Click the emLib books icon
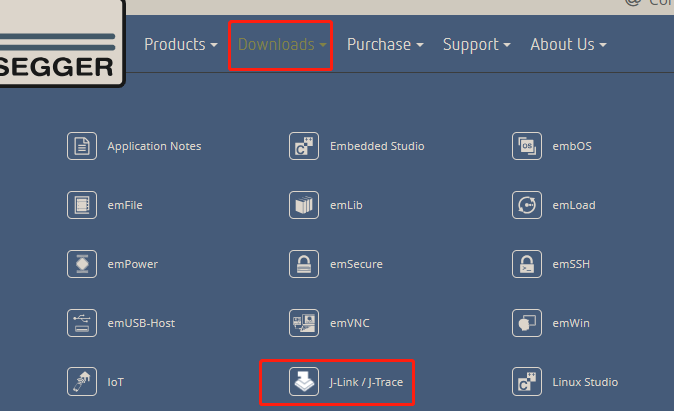The width and height of the screenshot is (674, 411). (x=304, y=205)
